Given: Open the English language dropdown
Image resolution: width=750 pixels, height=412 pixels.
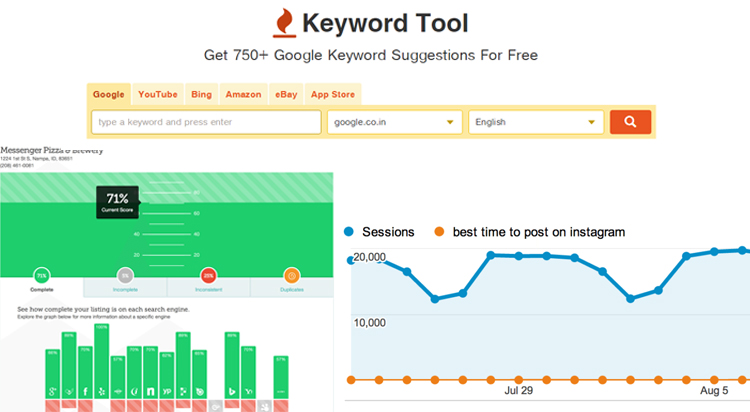Looking at the screenshot, I should point(536,122).
